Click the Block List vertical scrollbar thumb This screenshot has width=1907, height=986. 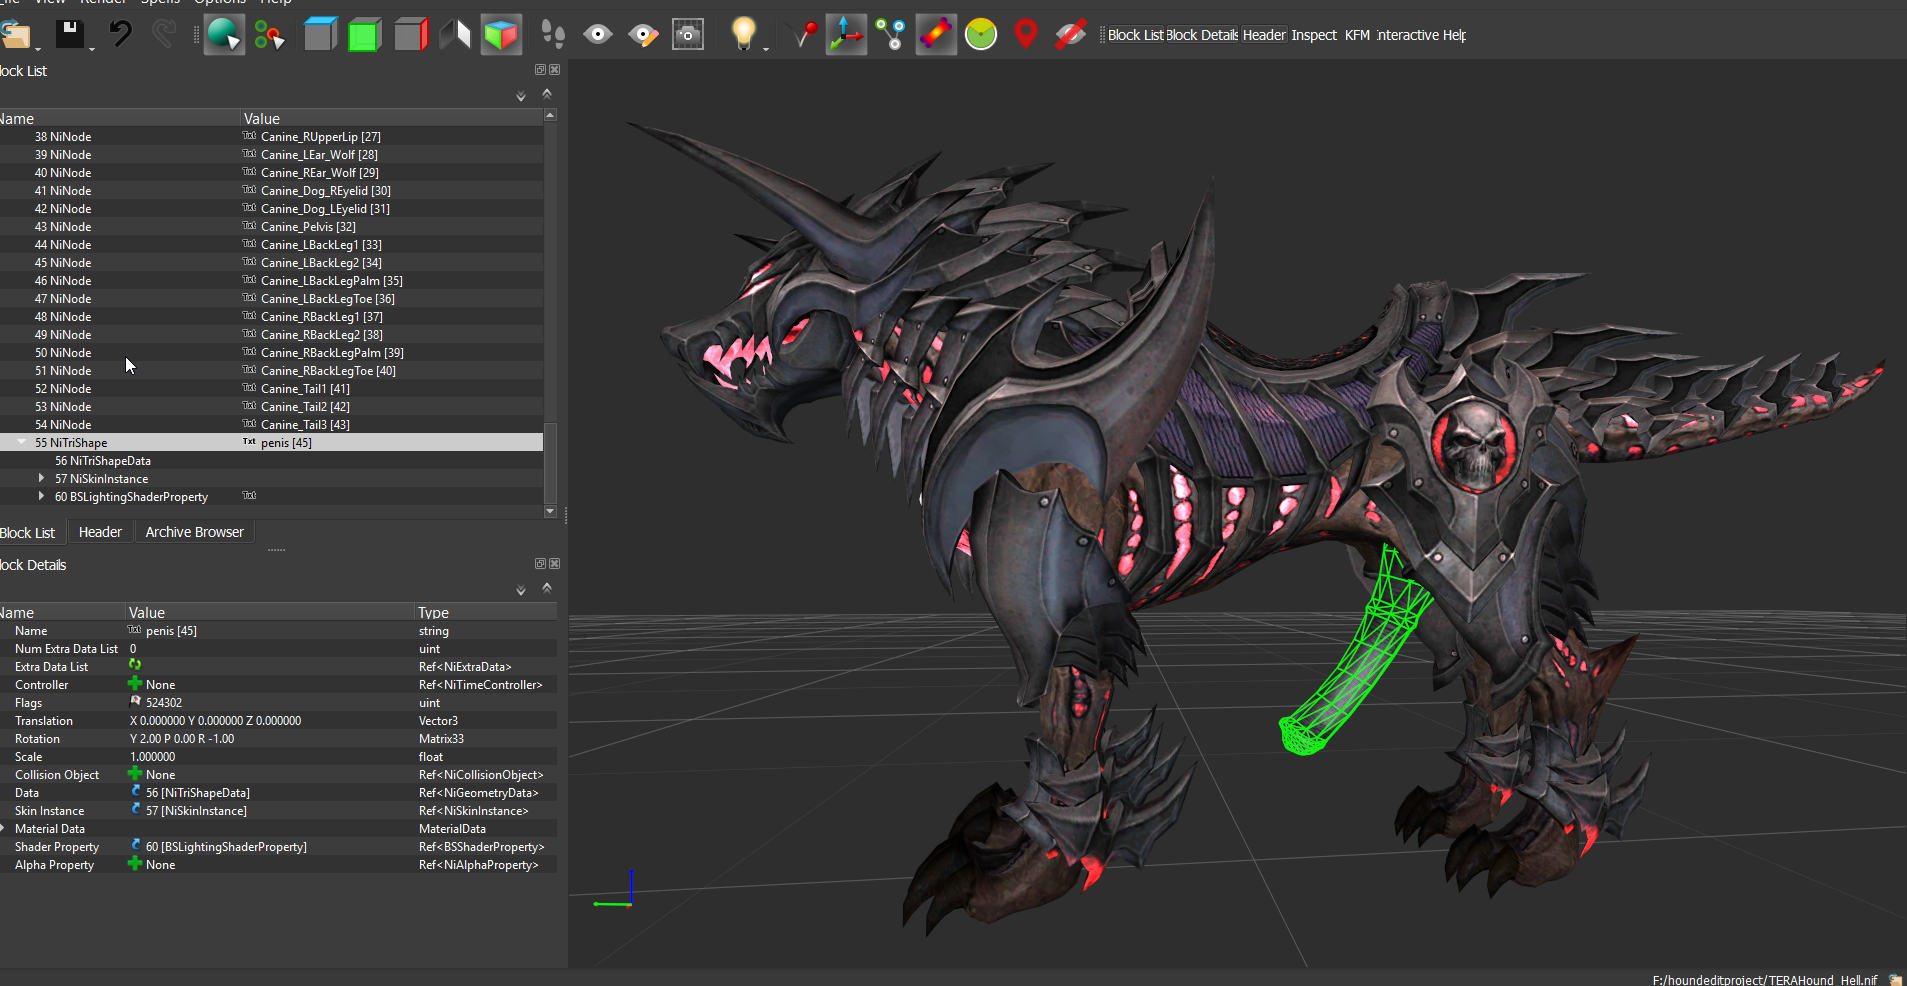point(550,462)
